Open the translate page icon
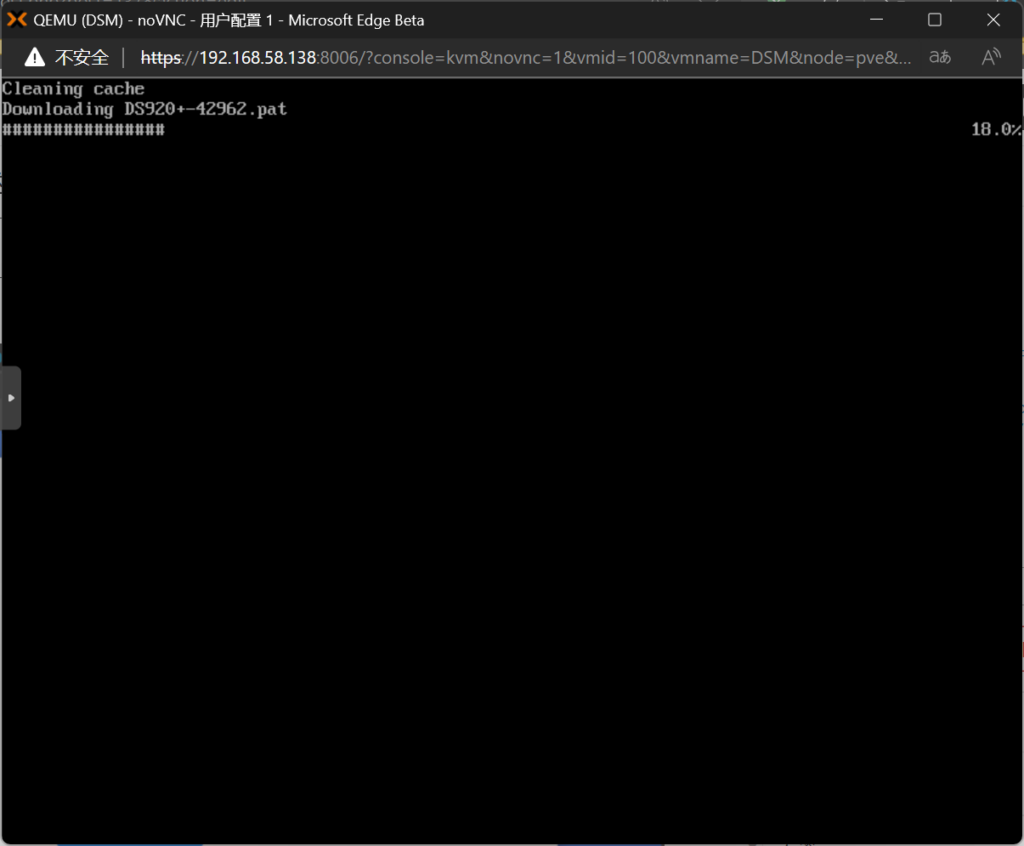Image resolution: width=1024 pixels, height=846 pixels. pyautogui.click(x=939, y=57)
